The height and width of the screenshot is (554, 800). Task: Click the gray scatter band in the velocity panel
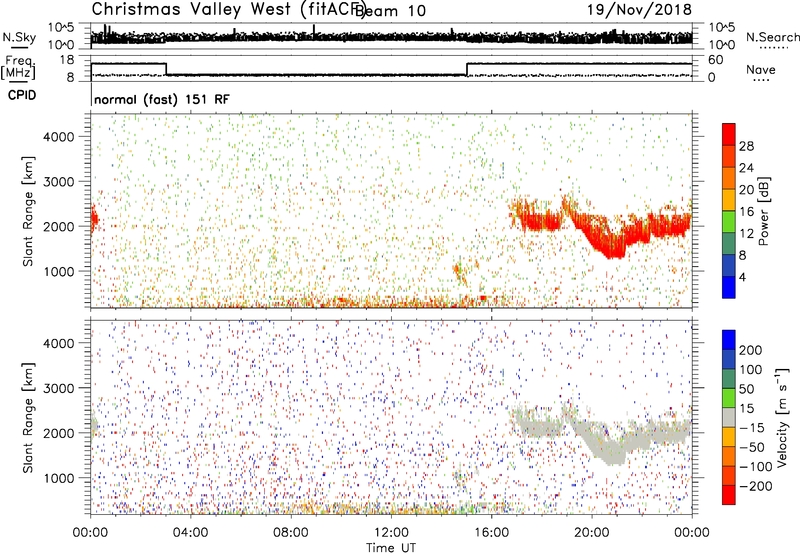pyautogui.click(x=602, y=434)
